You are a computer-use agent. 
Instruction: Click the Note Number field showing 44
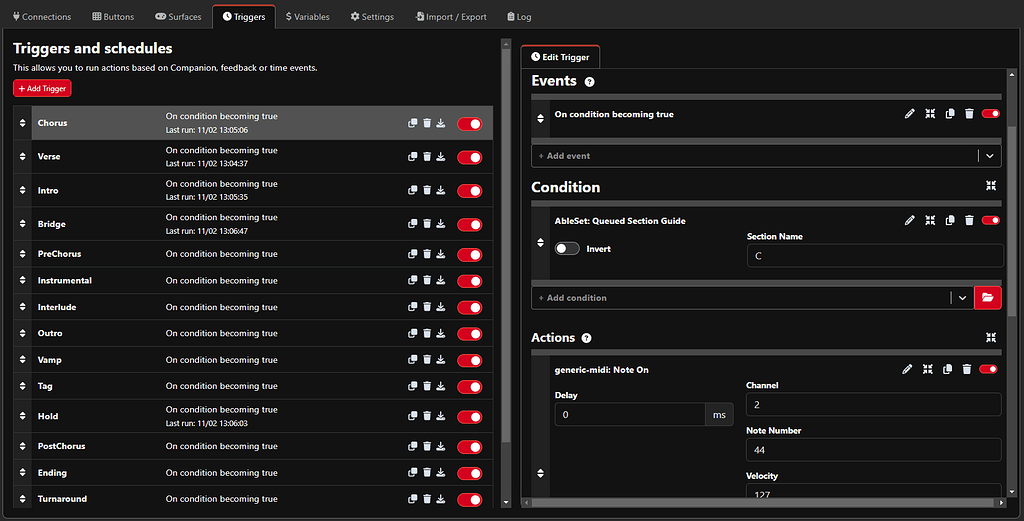[873, 450]
